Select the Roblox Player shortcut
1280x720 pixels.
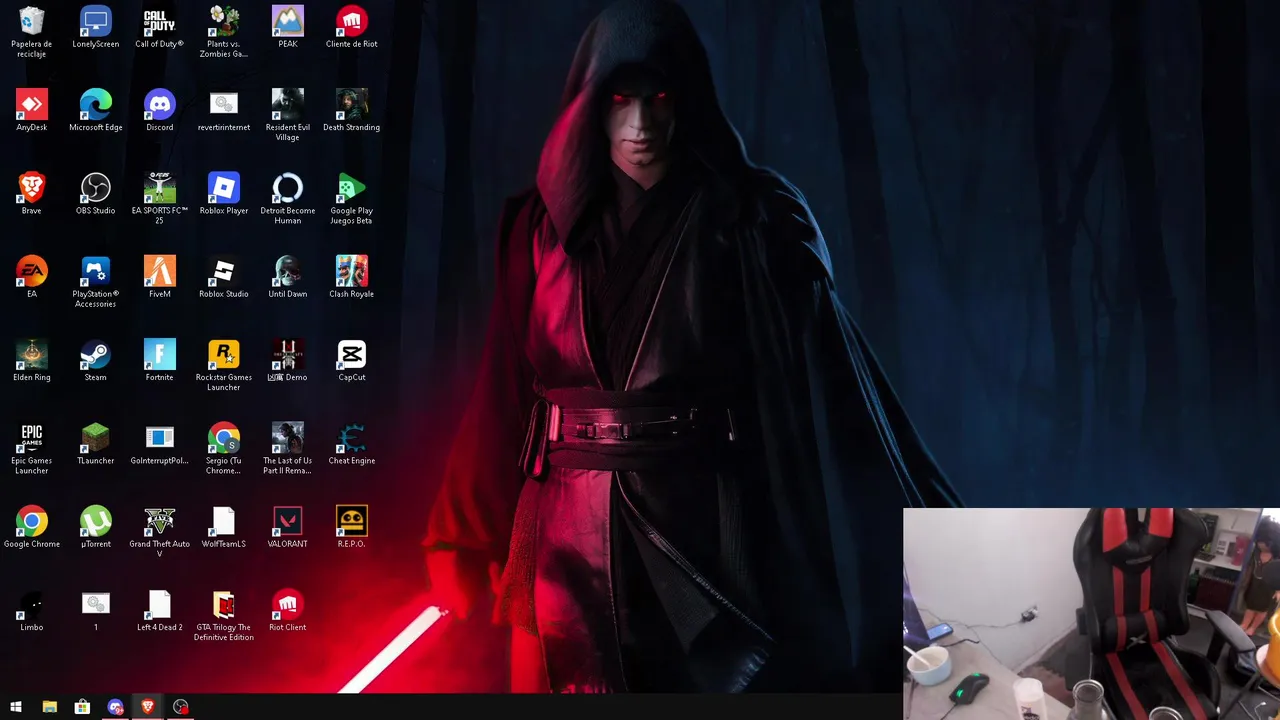(x=223, y=187)
